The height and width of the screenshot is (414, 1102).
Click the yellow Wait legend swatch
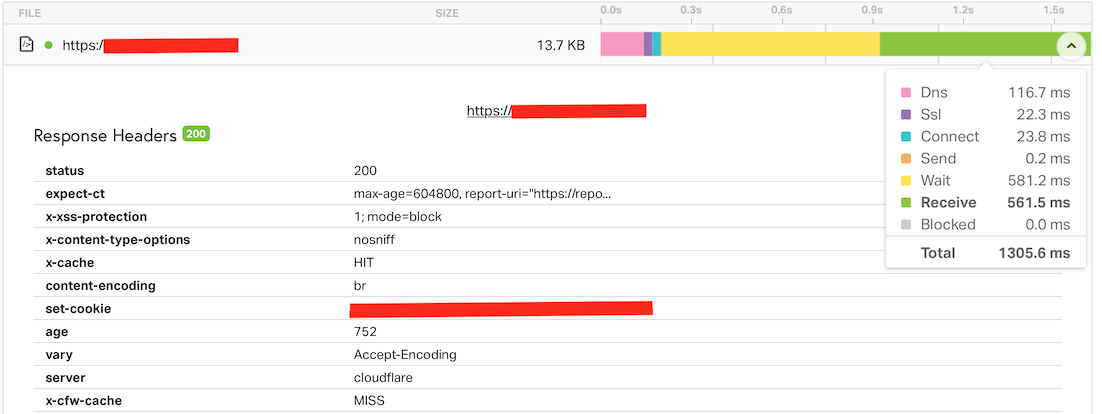point(906,180)
